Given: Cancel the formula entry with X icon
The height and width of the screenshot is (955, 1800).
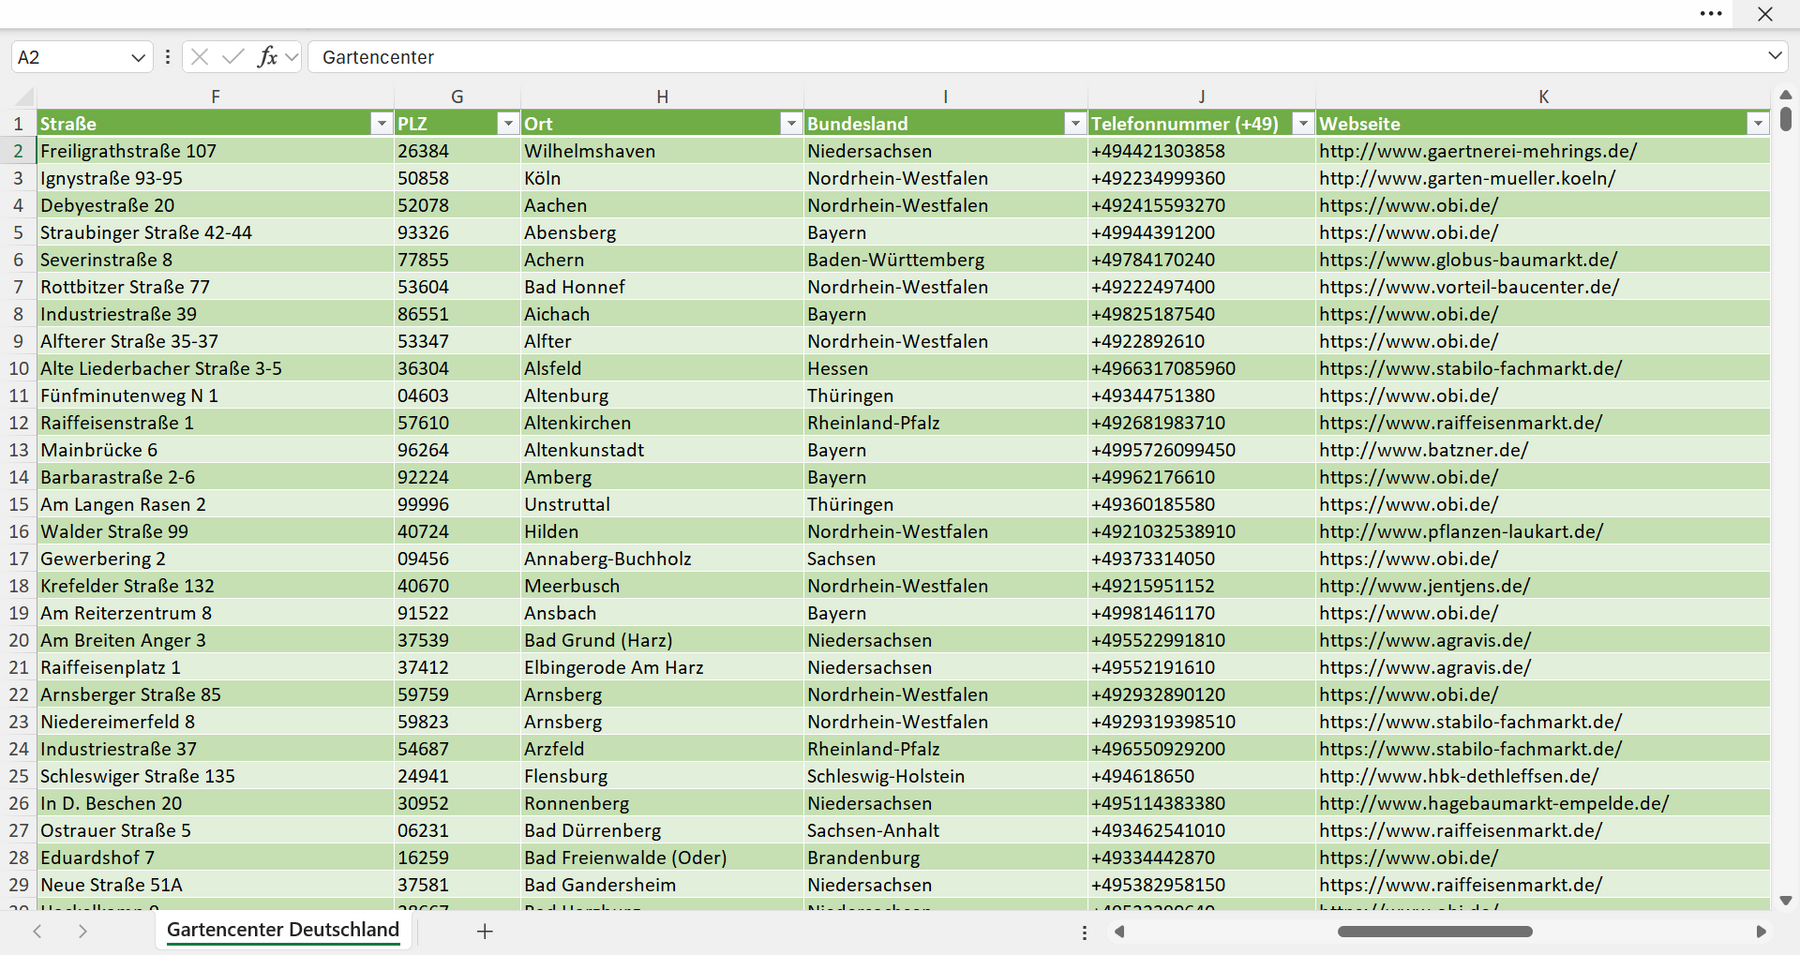Looking at the screenshot, I should pos(200,57).
